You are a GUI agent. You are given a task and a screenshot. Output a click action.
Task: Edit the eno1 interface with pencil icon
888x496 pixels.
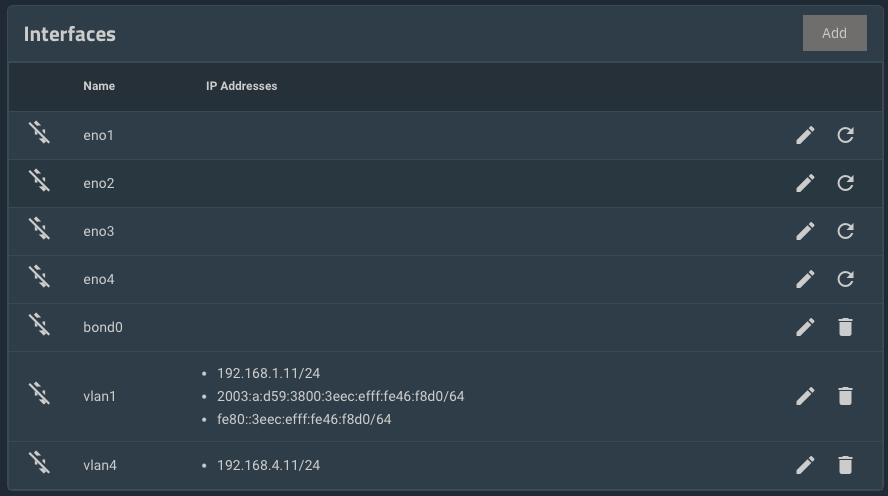point(805,135)
